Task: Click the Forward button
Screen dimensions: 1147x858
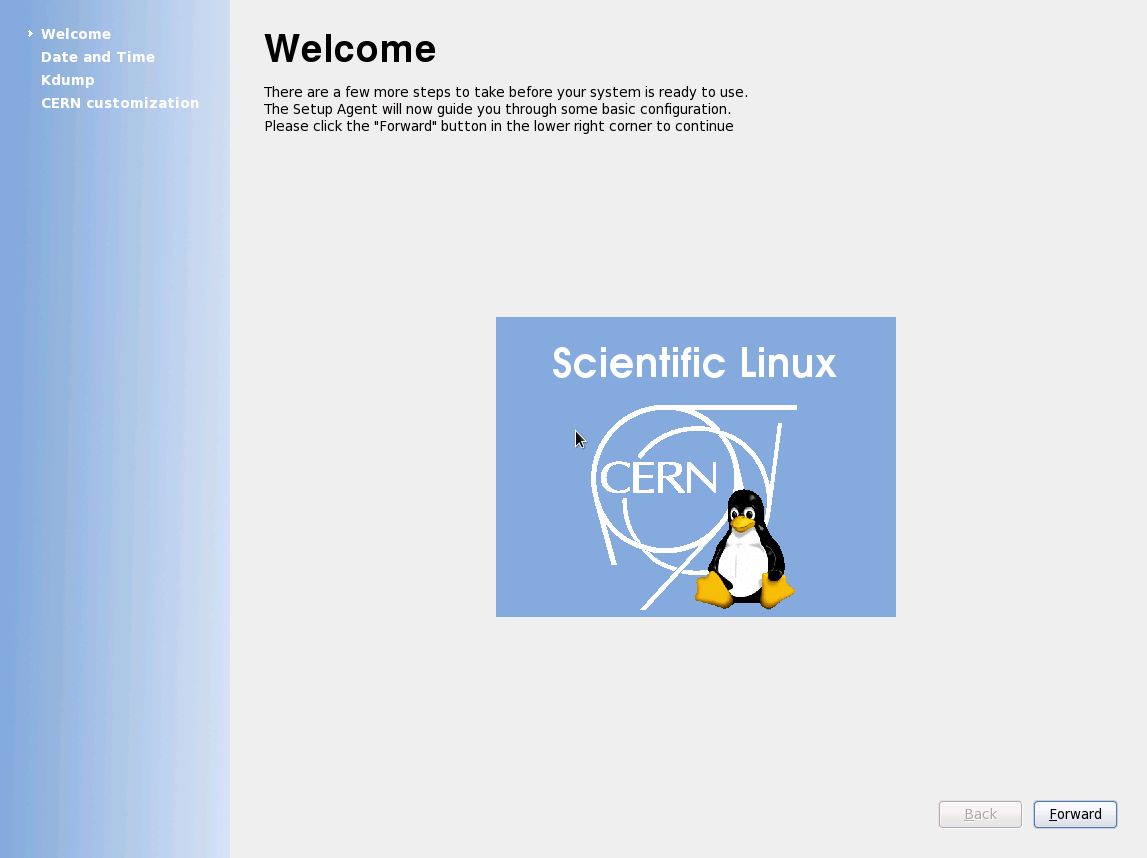Action: pos(1075,814)
